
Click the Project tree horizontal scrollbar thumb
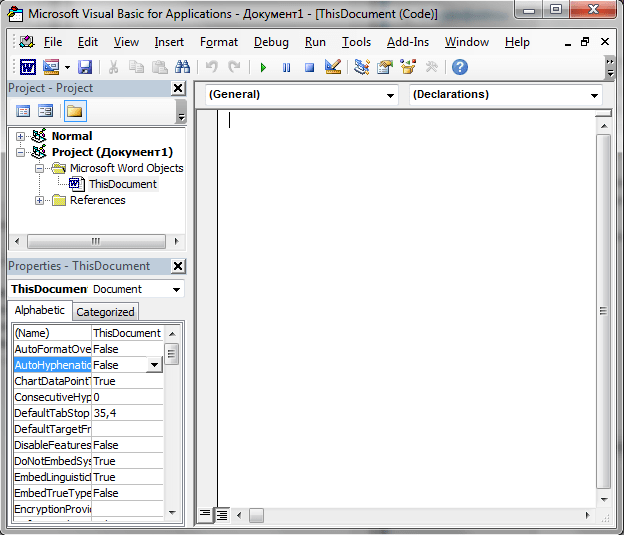pos(96,241)
